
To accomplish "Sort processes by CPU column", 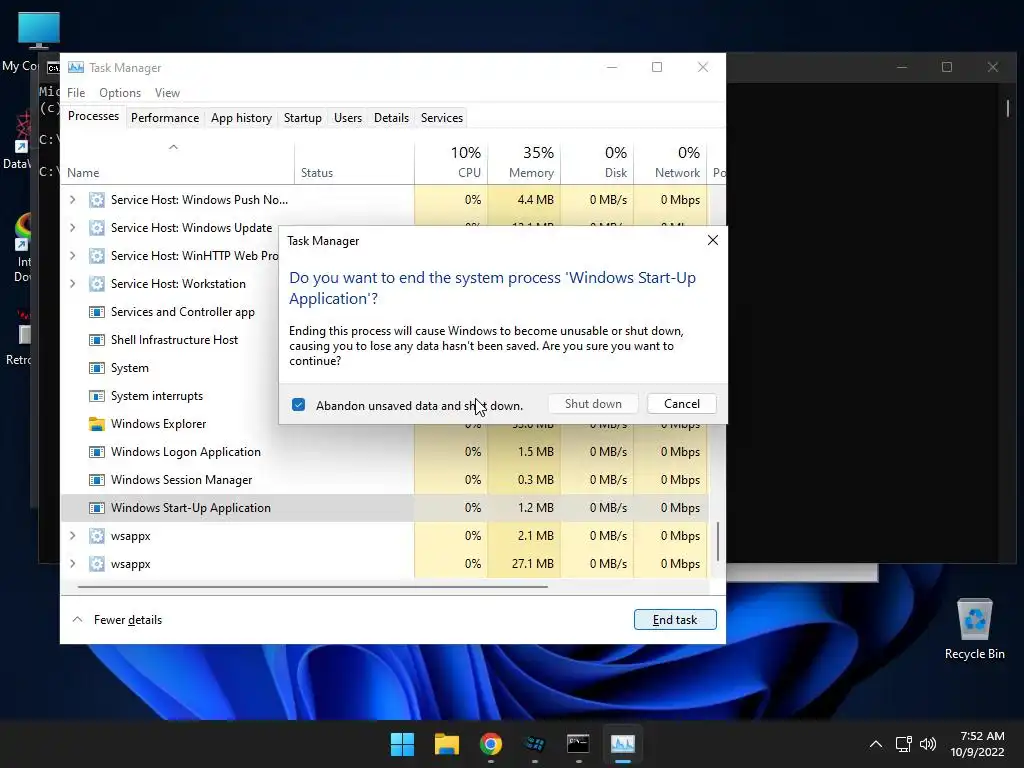I will [451, 162].
